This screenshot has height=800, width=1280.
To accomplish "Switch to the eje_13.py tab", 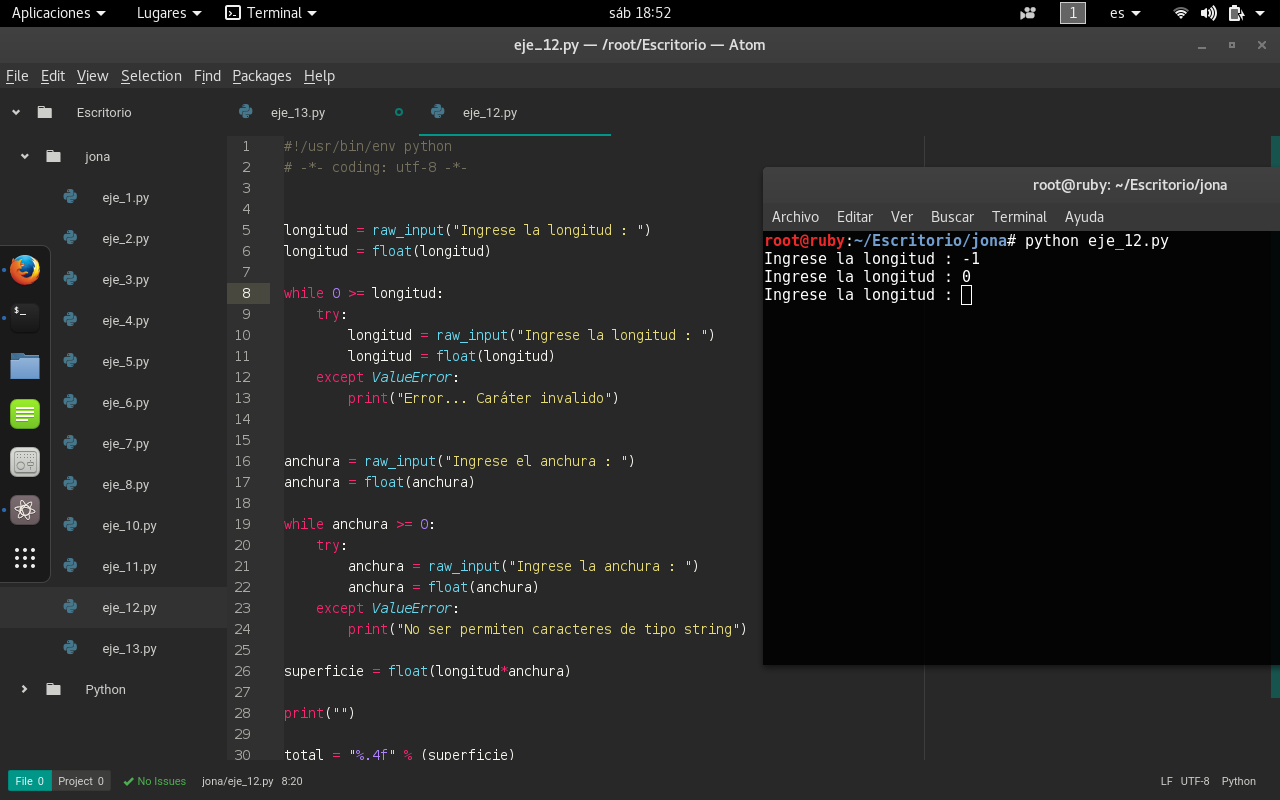I will tap(297, 112).
